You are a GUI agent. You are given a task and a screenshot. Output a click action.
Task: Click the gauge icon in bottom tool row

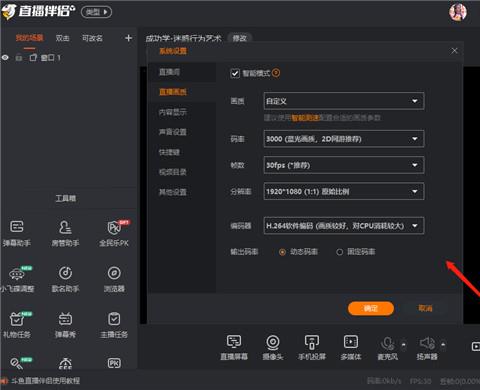coord(65,363)
